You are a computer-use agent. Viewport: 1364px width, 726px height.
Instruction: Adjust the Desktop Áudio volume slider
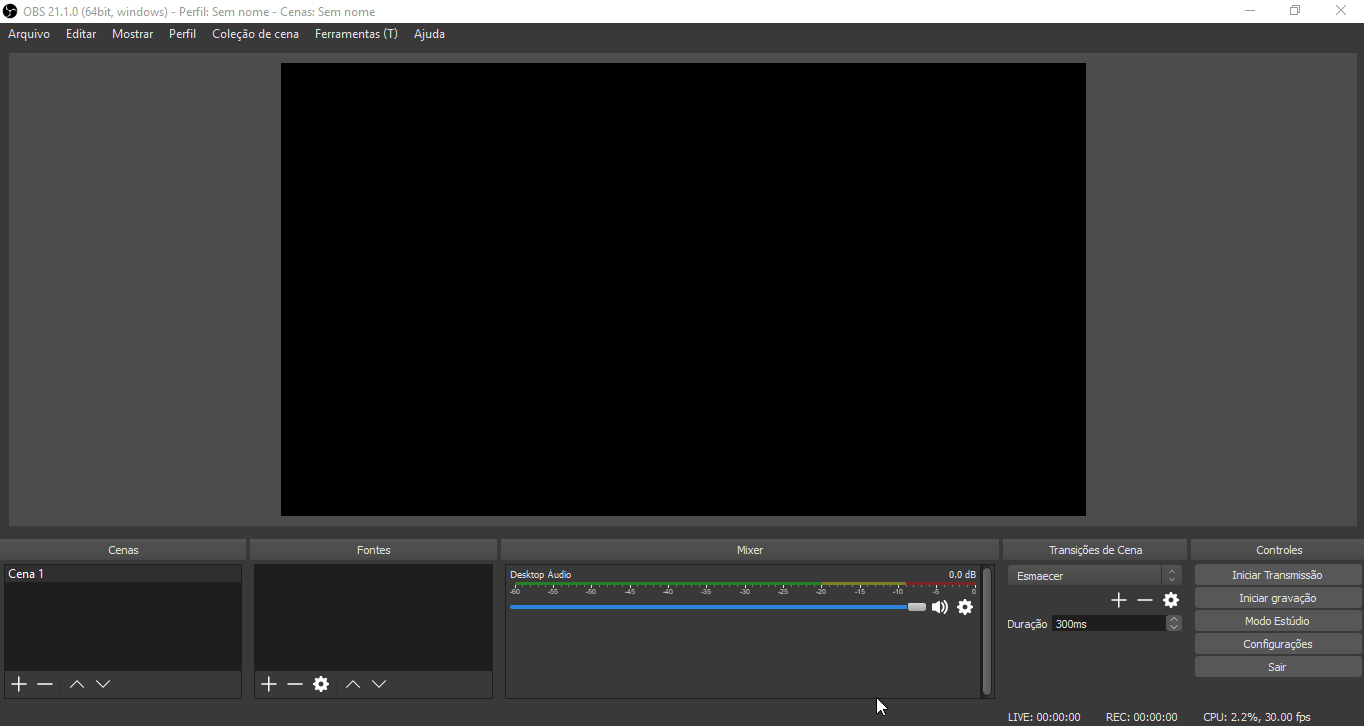[916, 607]
